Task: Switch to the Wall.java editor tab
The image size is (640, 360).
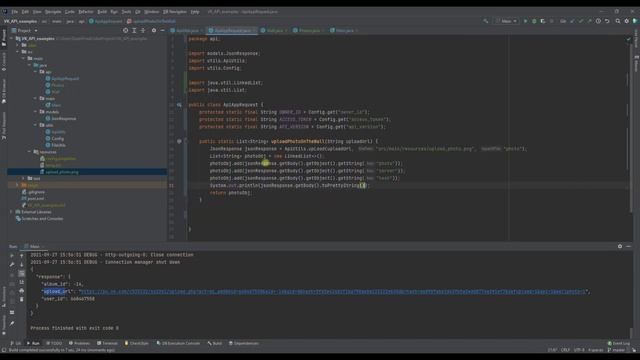Action: (274, 31)
